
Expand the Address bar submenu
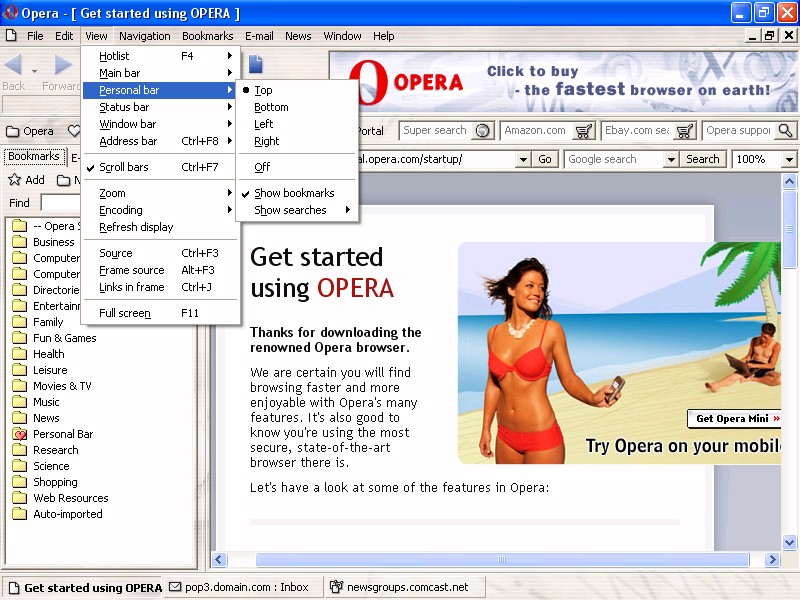(x=160, y=141)
